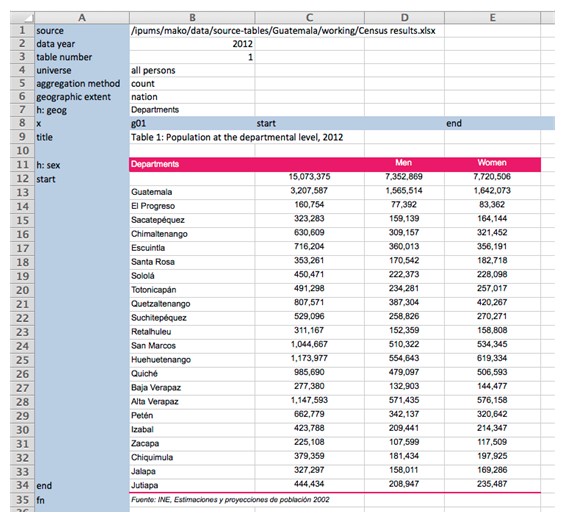564x516 pixels.
Task: Click the Men column heading cell
Action: point(404,163)
